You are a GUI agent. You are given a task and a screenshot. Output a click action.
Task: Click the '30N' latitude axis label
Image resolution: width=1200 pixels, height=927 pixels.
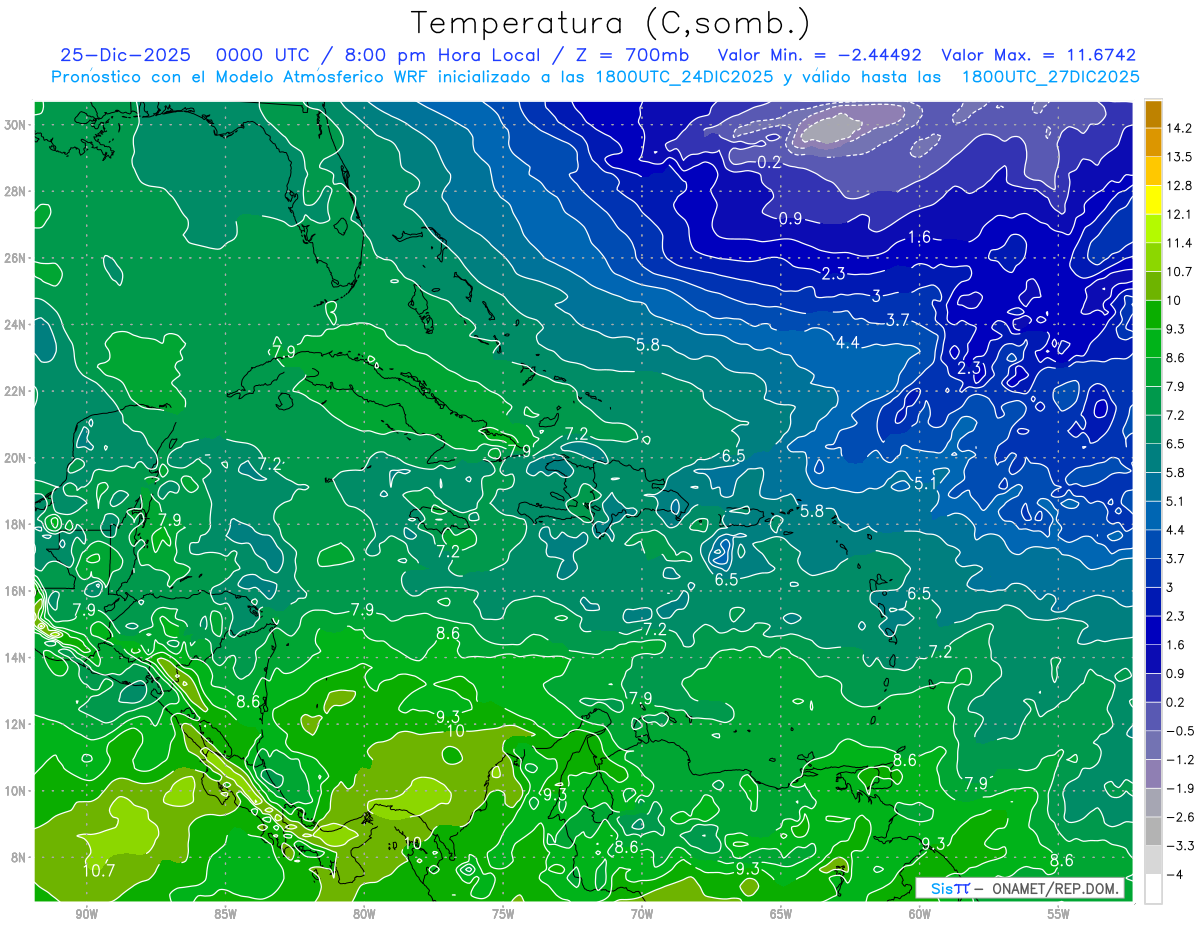[16, 124]
